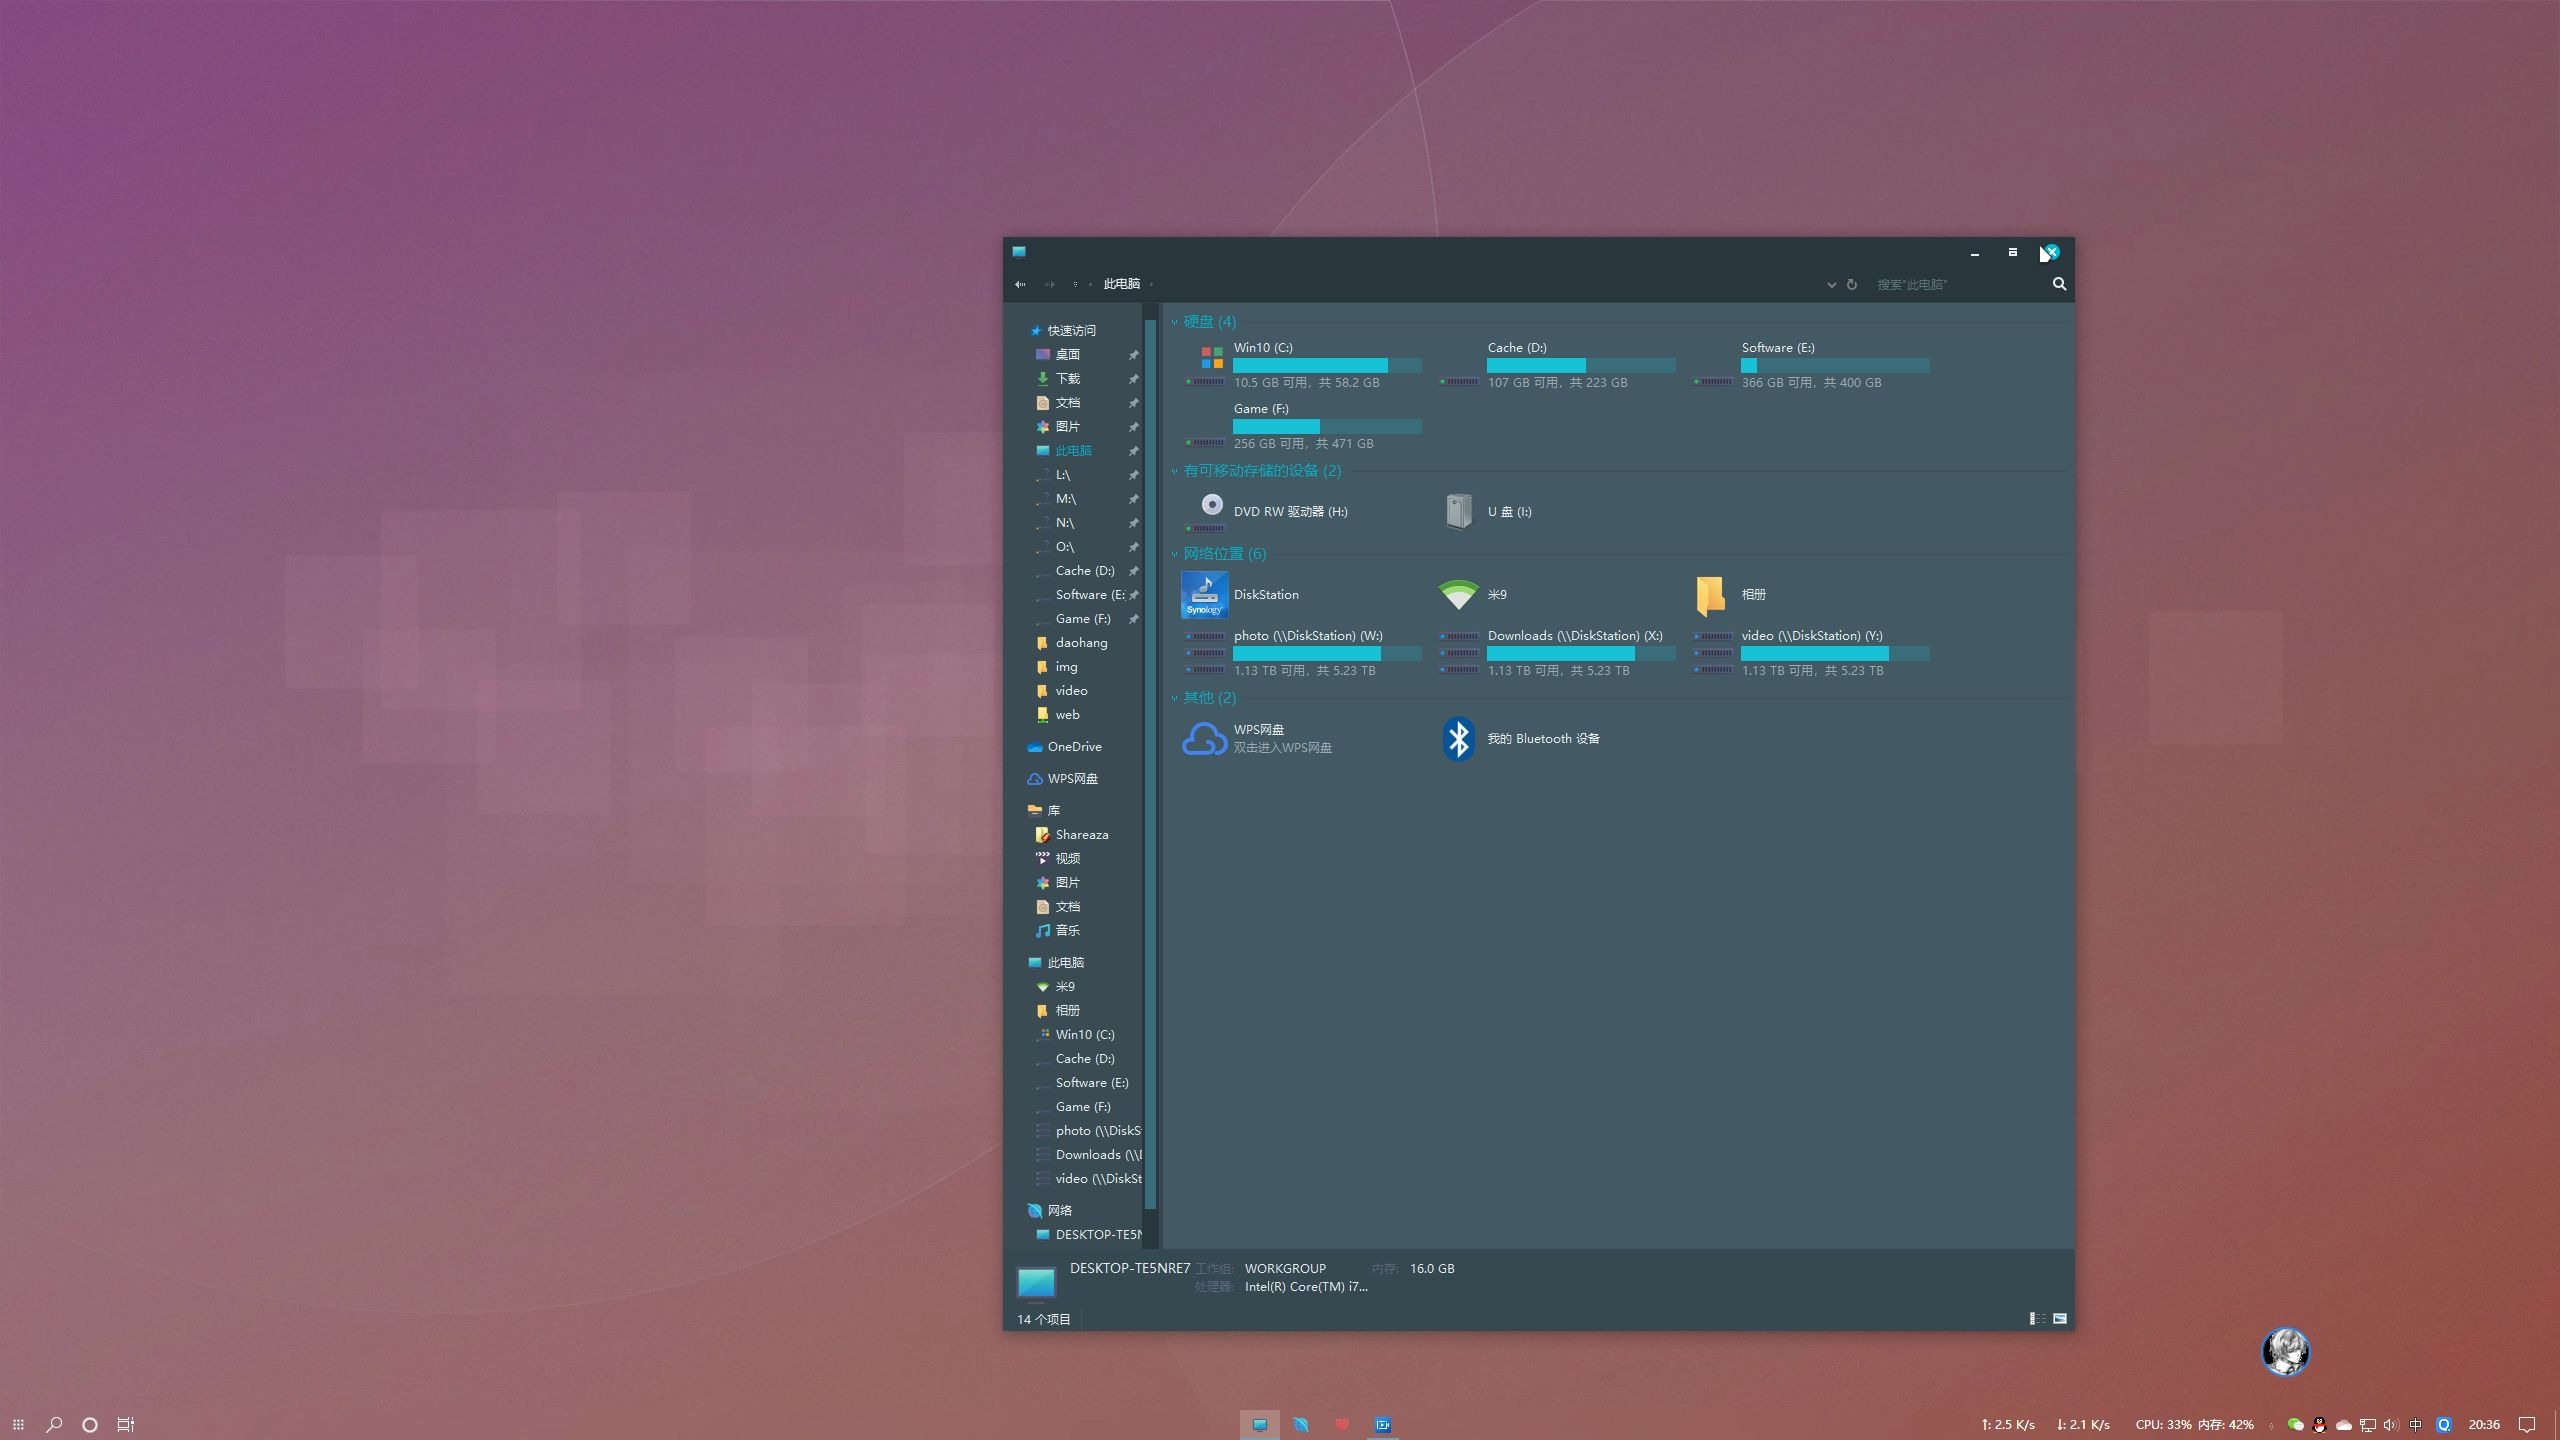Click the Game (F:) storage bar

[x=1327, y=427]
